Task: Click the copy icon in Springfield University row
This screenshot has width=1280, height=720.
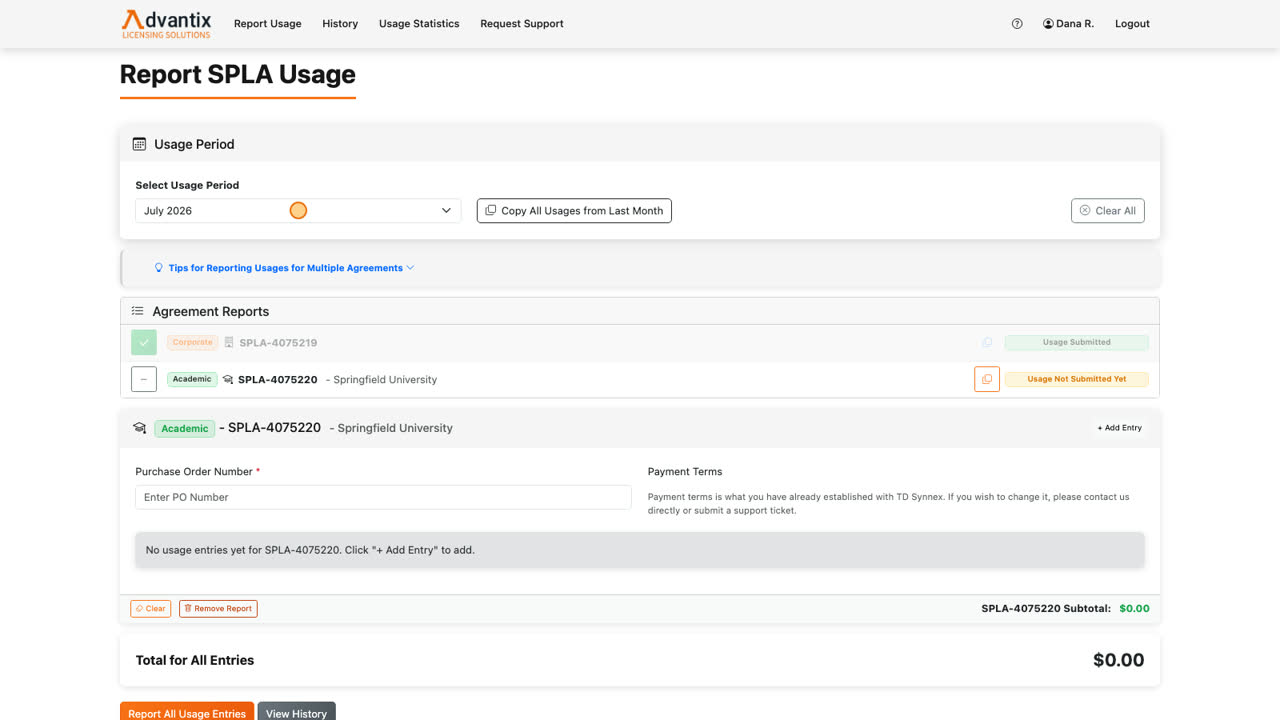Action: tap(987, 380)
